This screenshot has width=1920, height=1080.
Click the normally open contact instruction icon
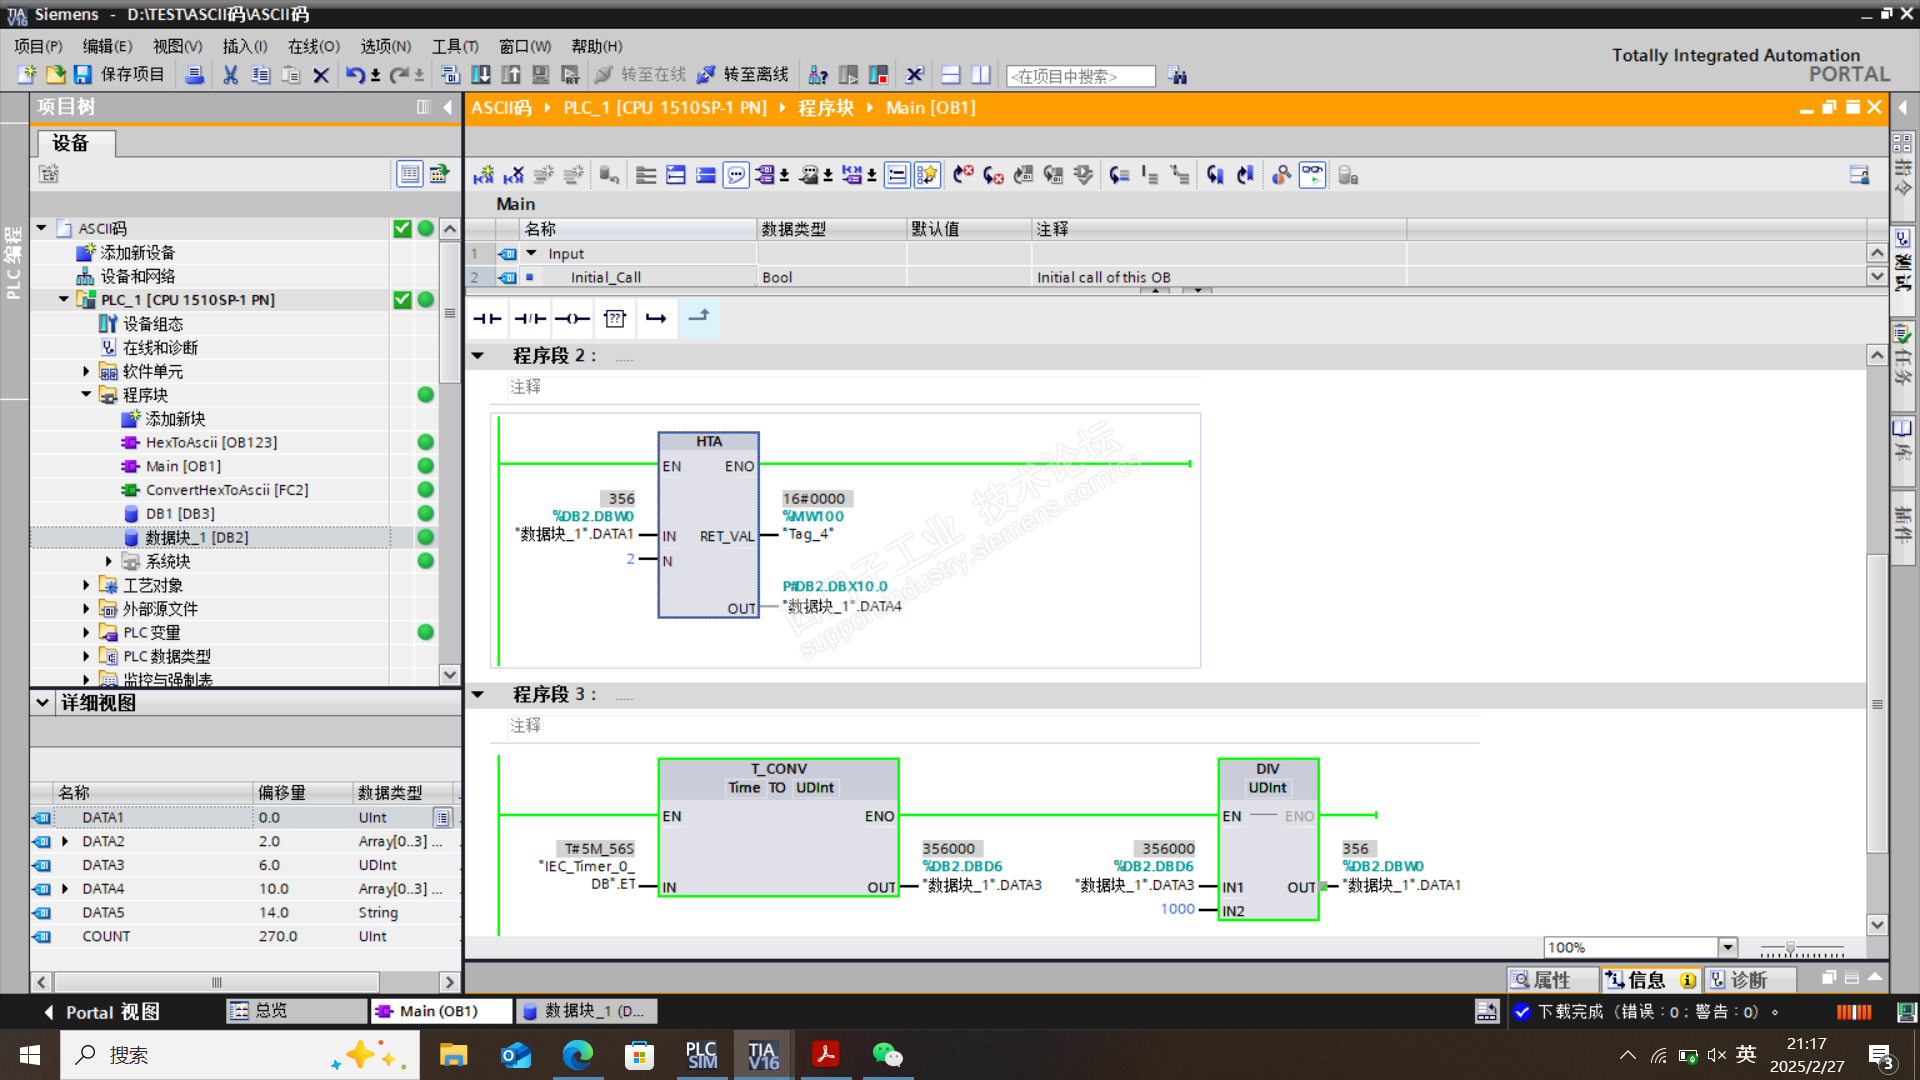(x=487, y=319)
